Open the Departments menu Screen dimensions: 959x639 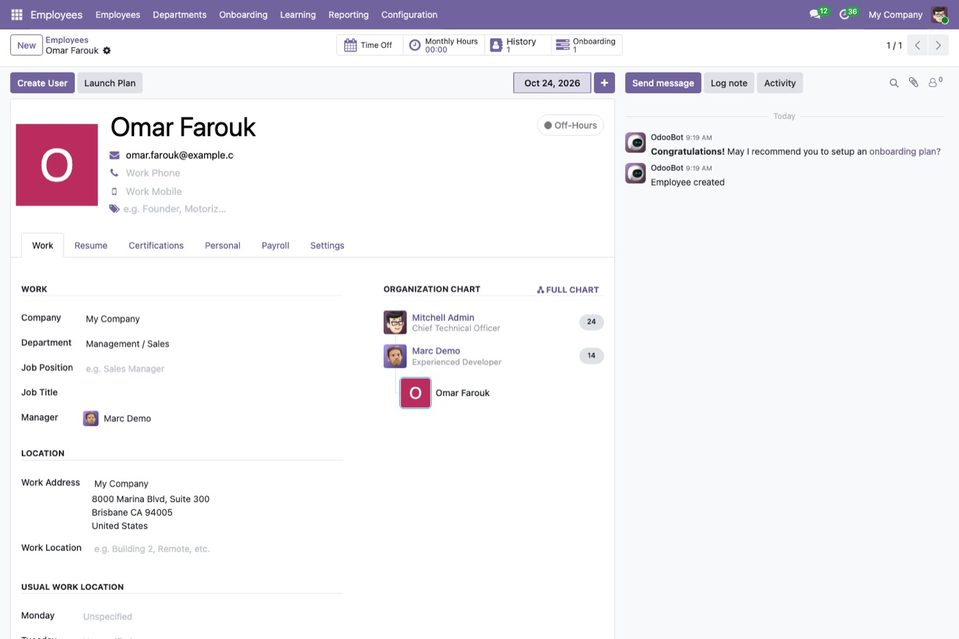(x=179, y=15)
